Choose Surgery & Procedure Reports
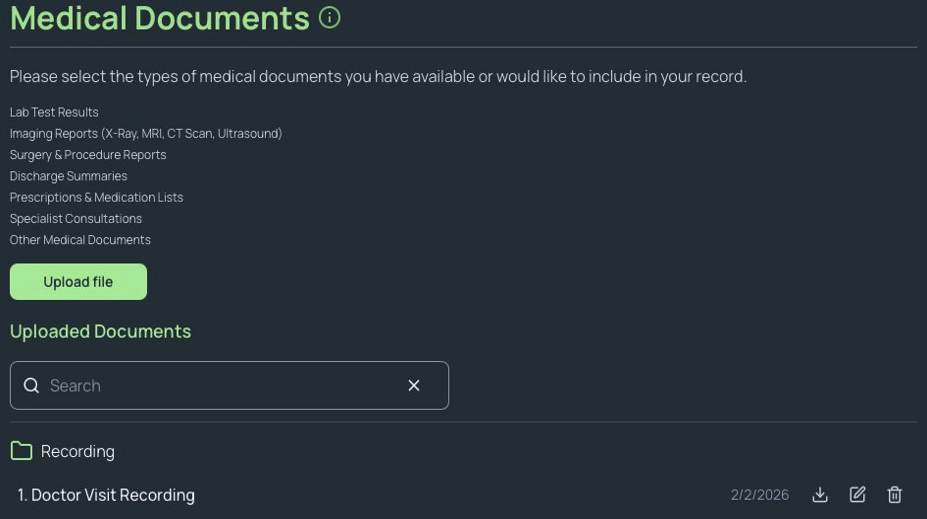Viewport: 927px width, 519px height. click(88, 155)
